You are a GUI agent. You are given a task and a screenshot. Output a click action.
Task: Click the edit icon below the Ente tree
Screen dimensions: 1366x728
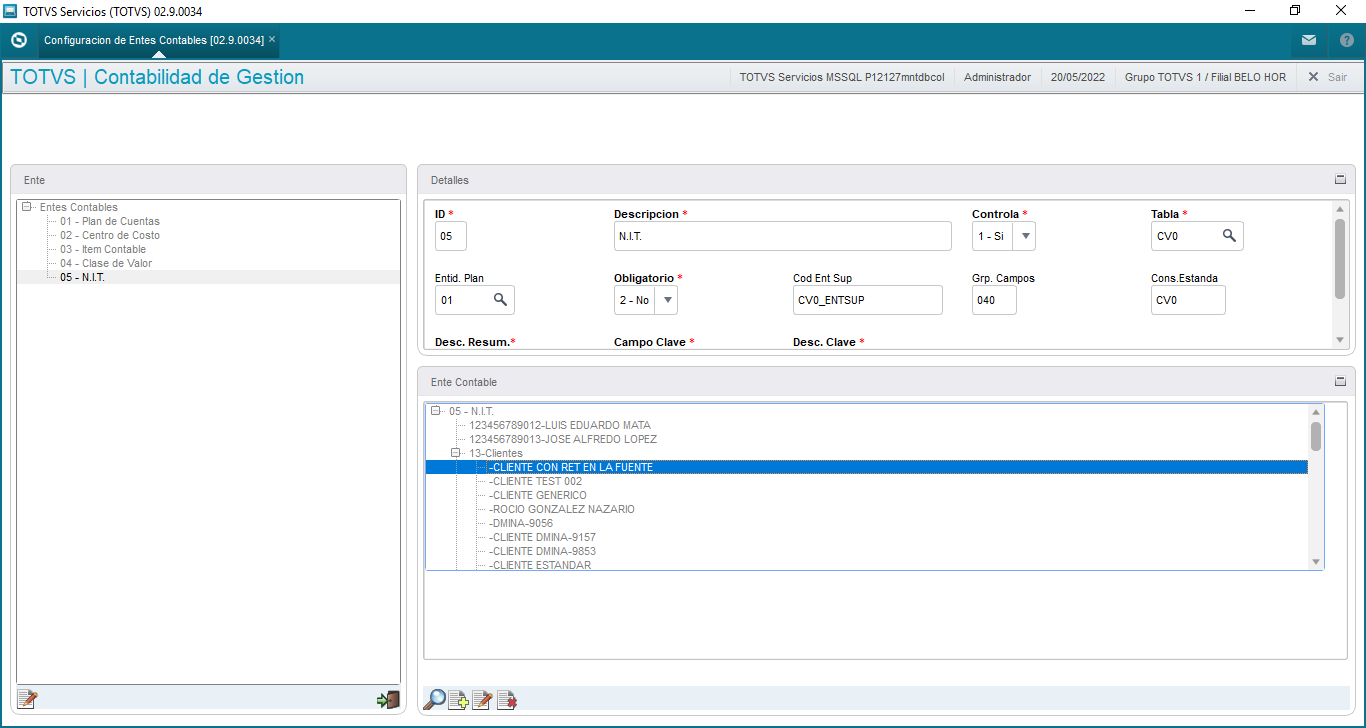[27, 700]
